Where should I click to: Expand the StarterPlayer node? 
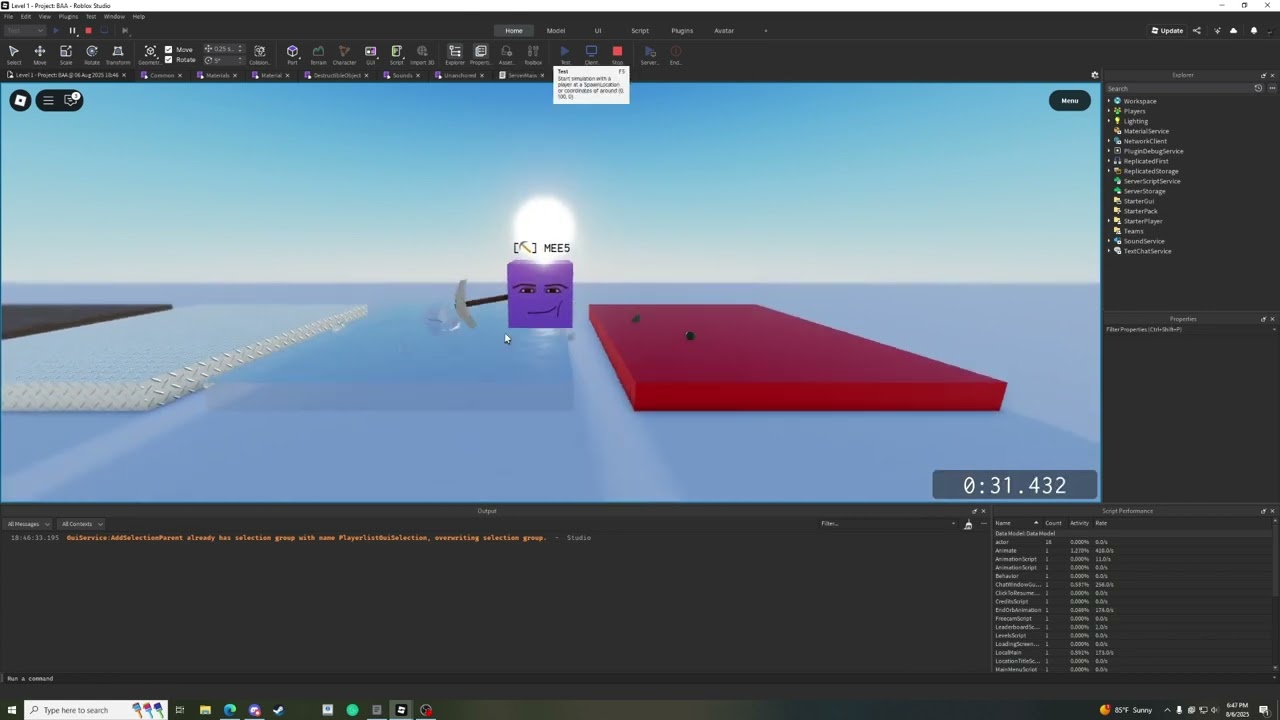point(1109,221)
